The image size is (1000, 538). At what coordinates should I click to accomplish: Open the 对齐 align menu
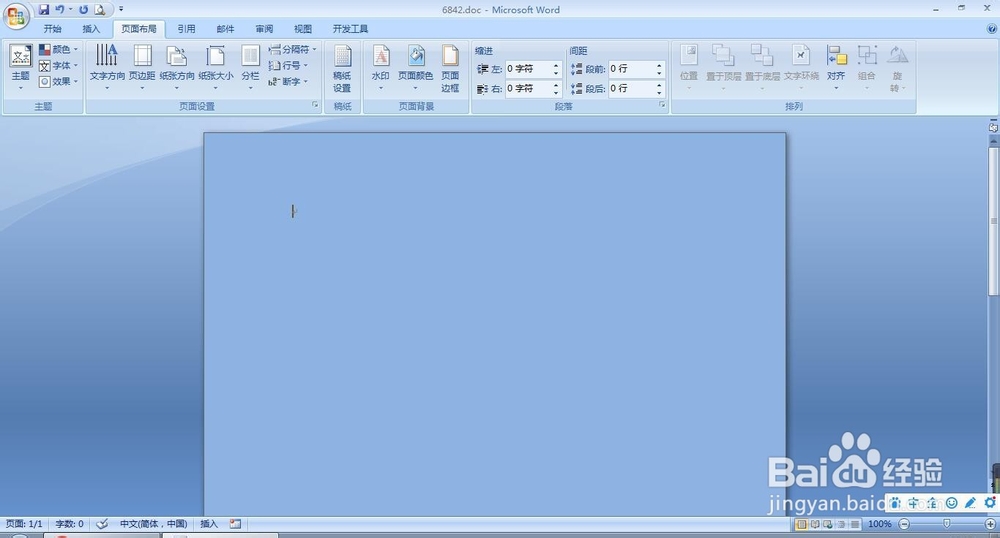pyautogui.click(x=836, y=66)
